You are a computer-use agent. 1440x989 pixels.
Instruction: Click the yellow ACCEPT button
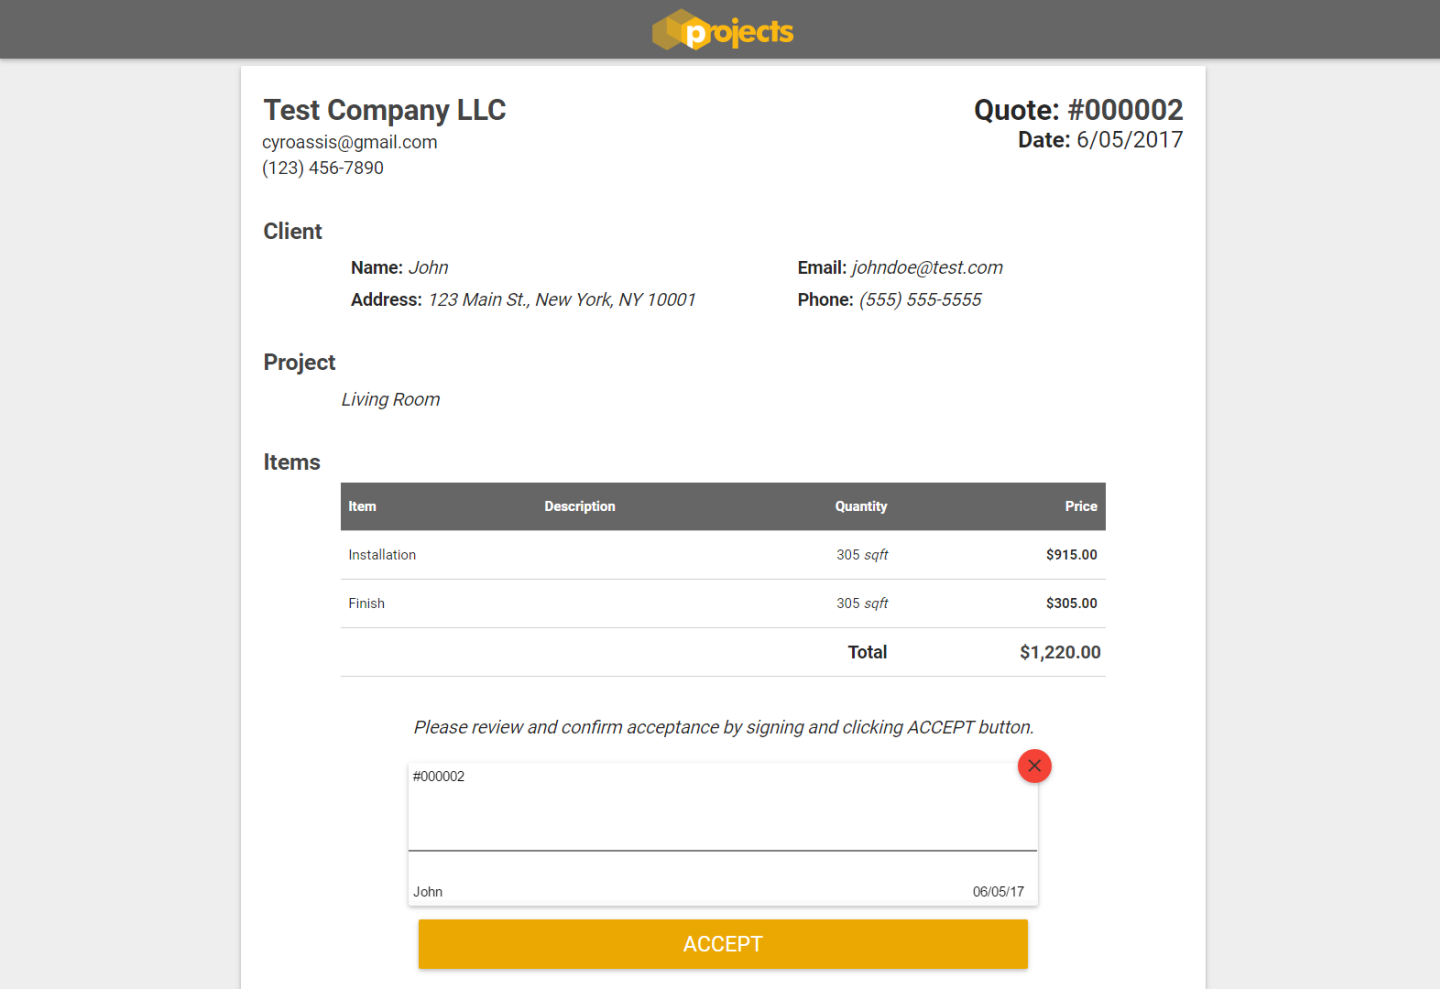click(723, 944)
